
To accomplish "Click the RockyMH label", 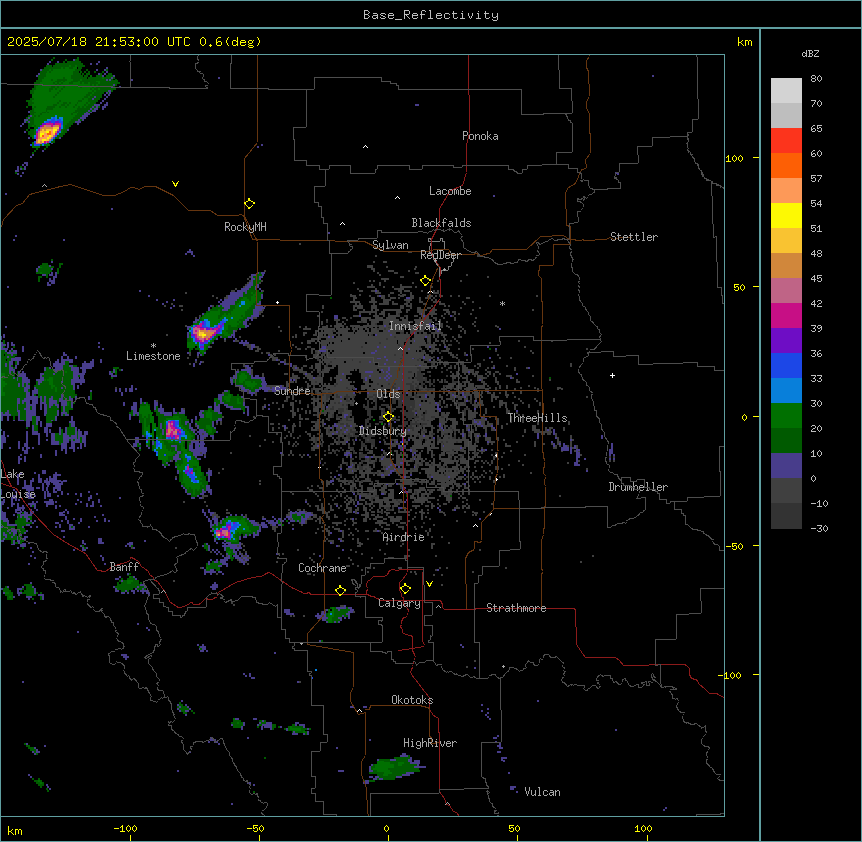I will (x=245, y=227).
